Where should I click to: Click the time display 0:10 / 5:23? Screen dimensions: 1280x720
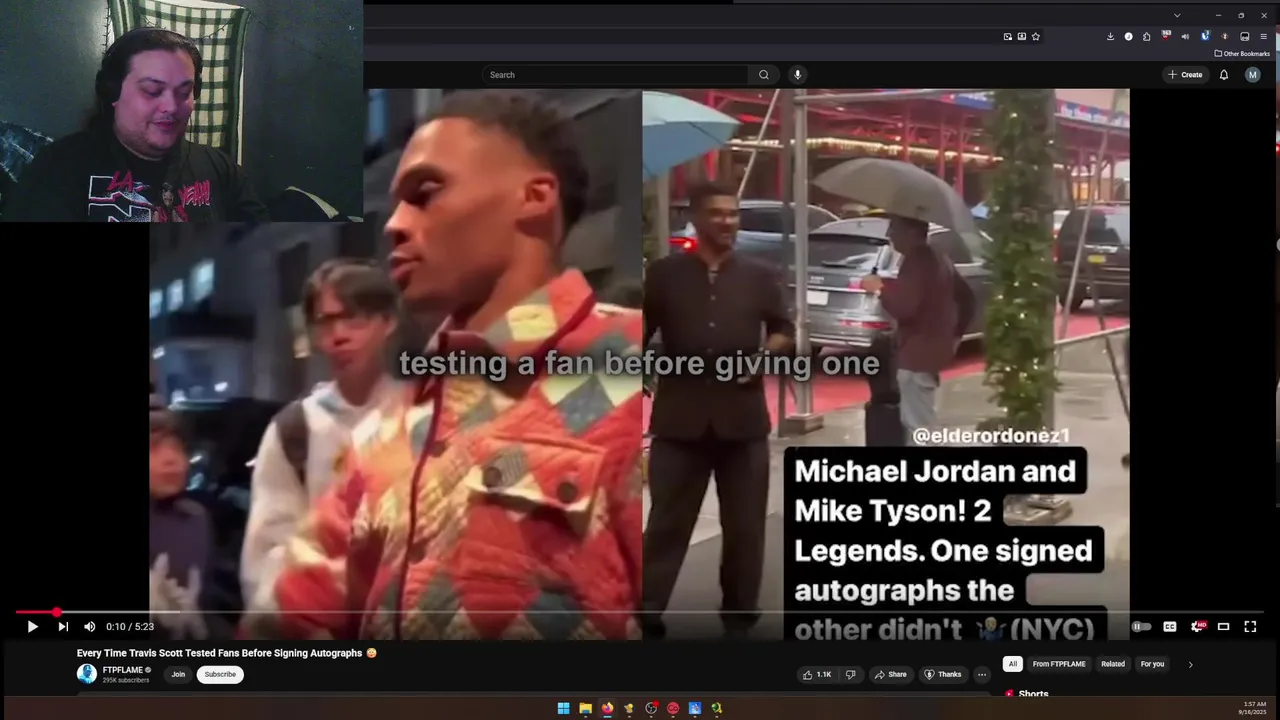coord(131,627)
